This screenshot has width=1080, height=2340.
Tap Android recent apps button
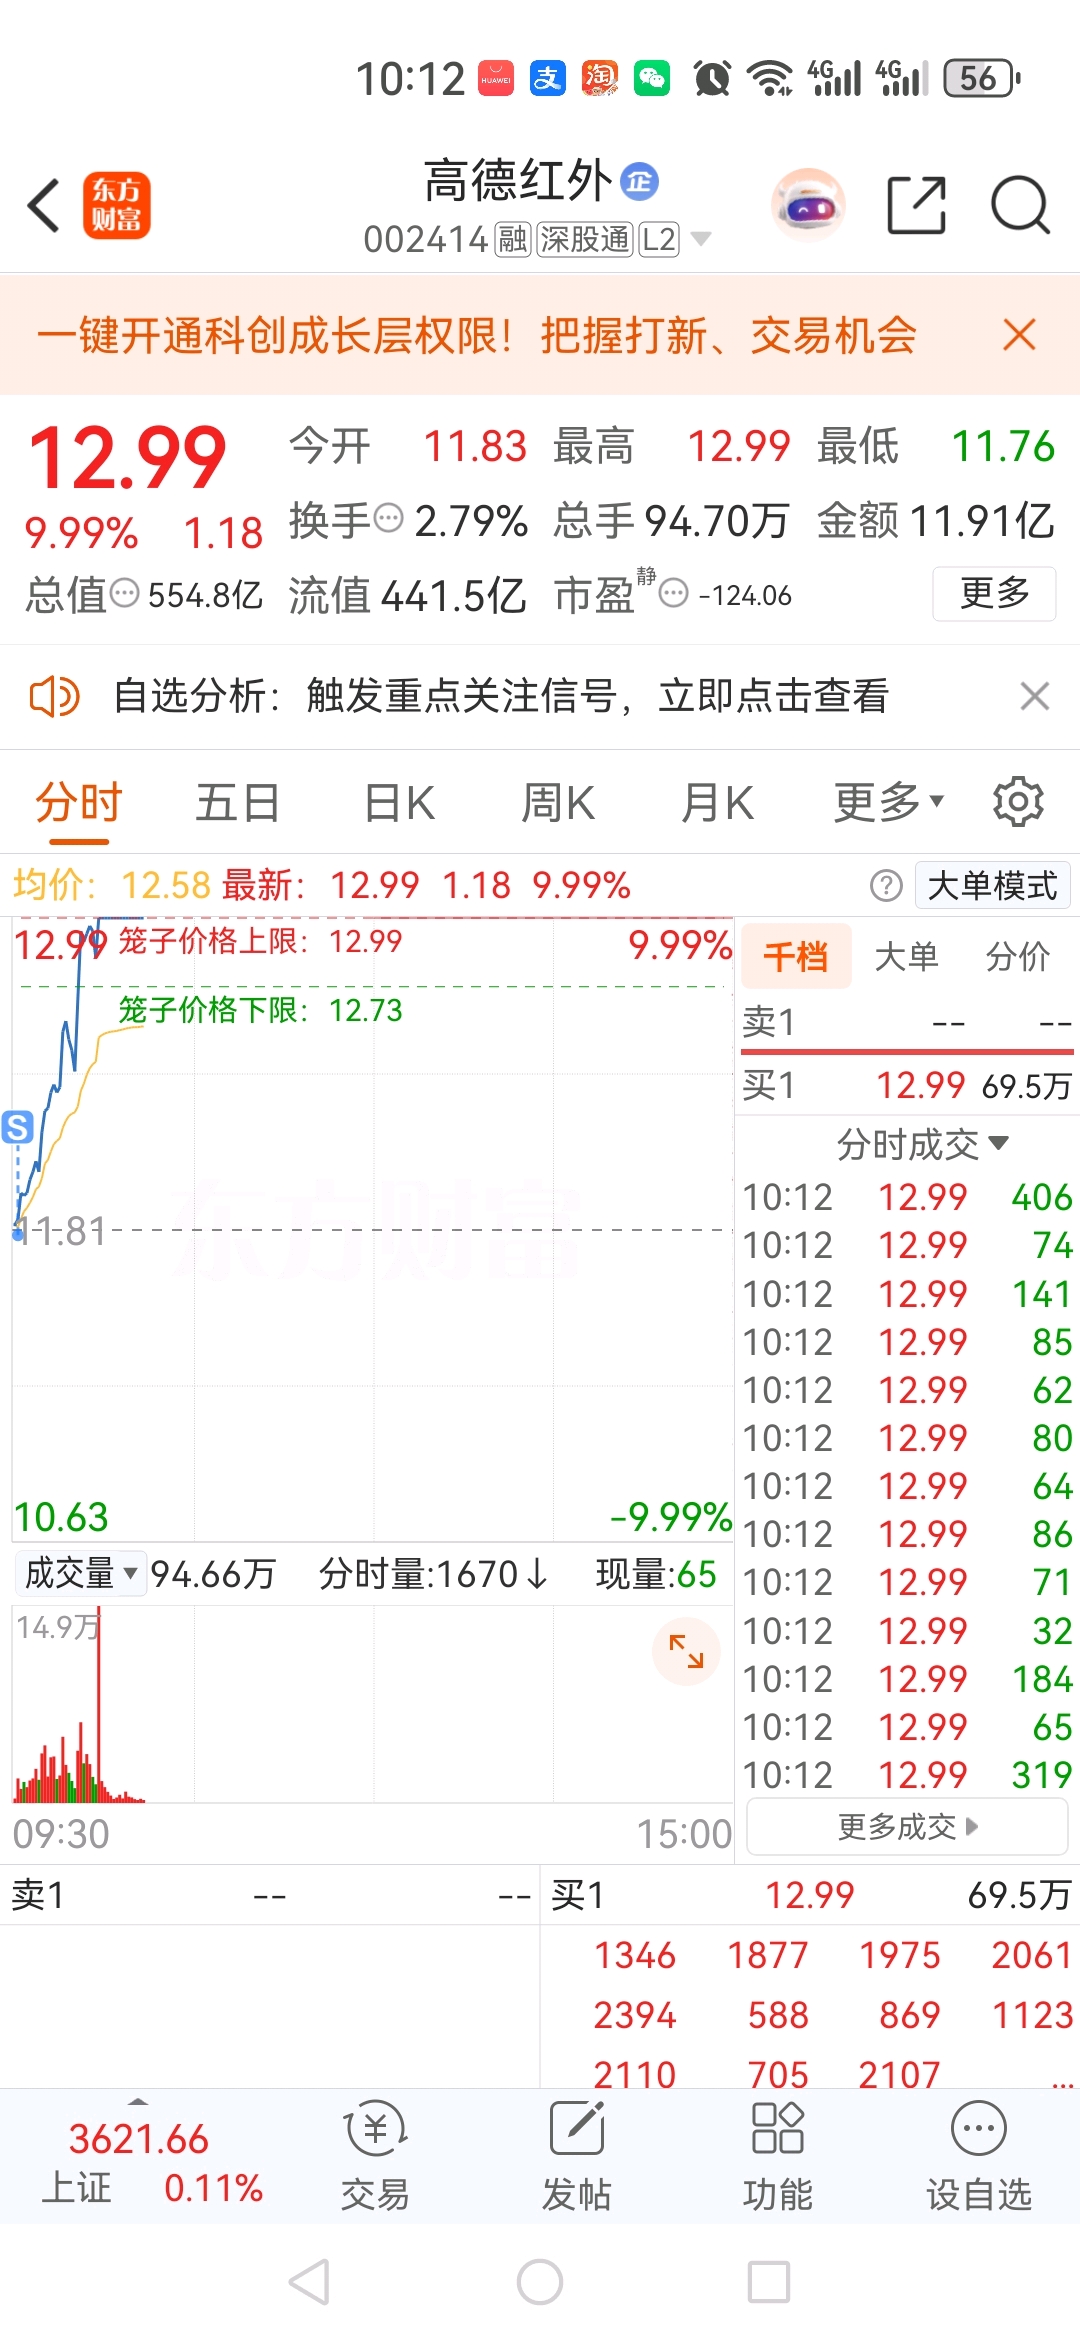point(769,2283)
